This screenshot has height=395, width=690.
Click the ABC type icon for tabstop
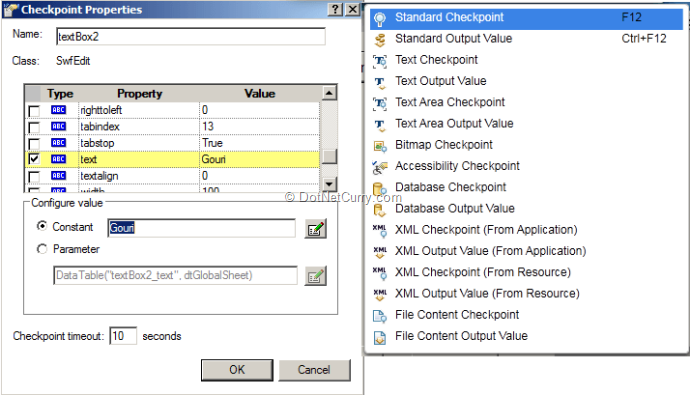[x=59, y=143]
